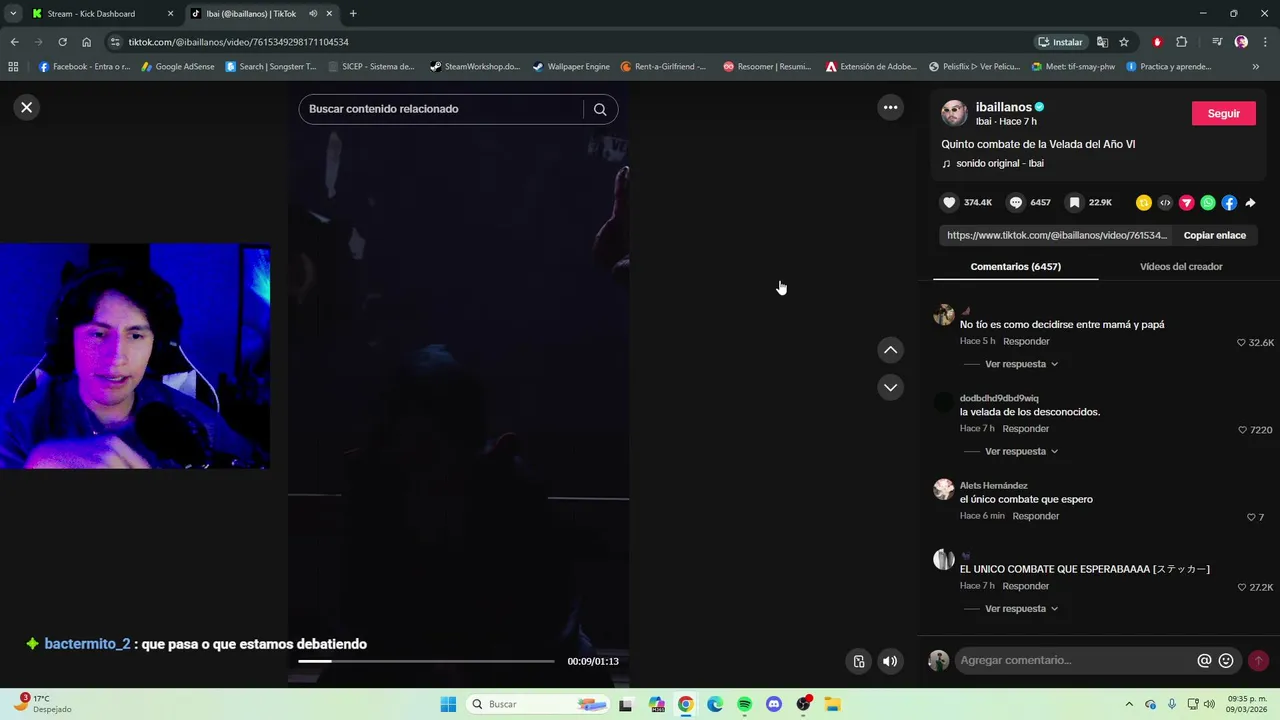Copy the video link
This screenshot has width=1280, height=720.
click(x=1214, y=235)
